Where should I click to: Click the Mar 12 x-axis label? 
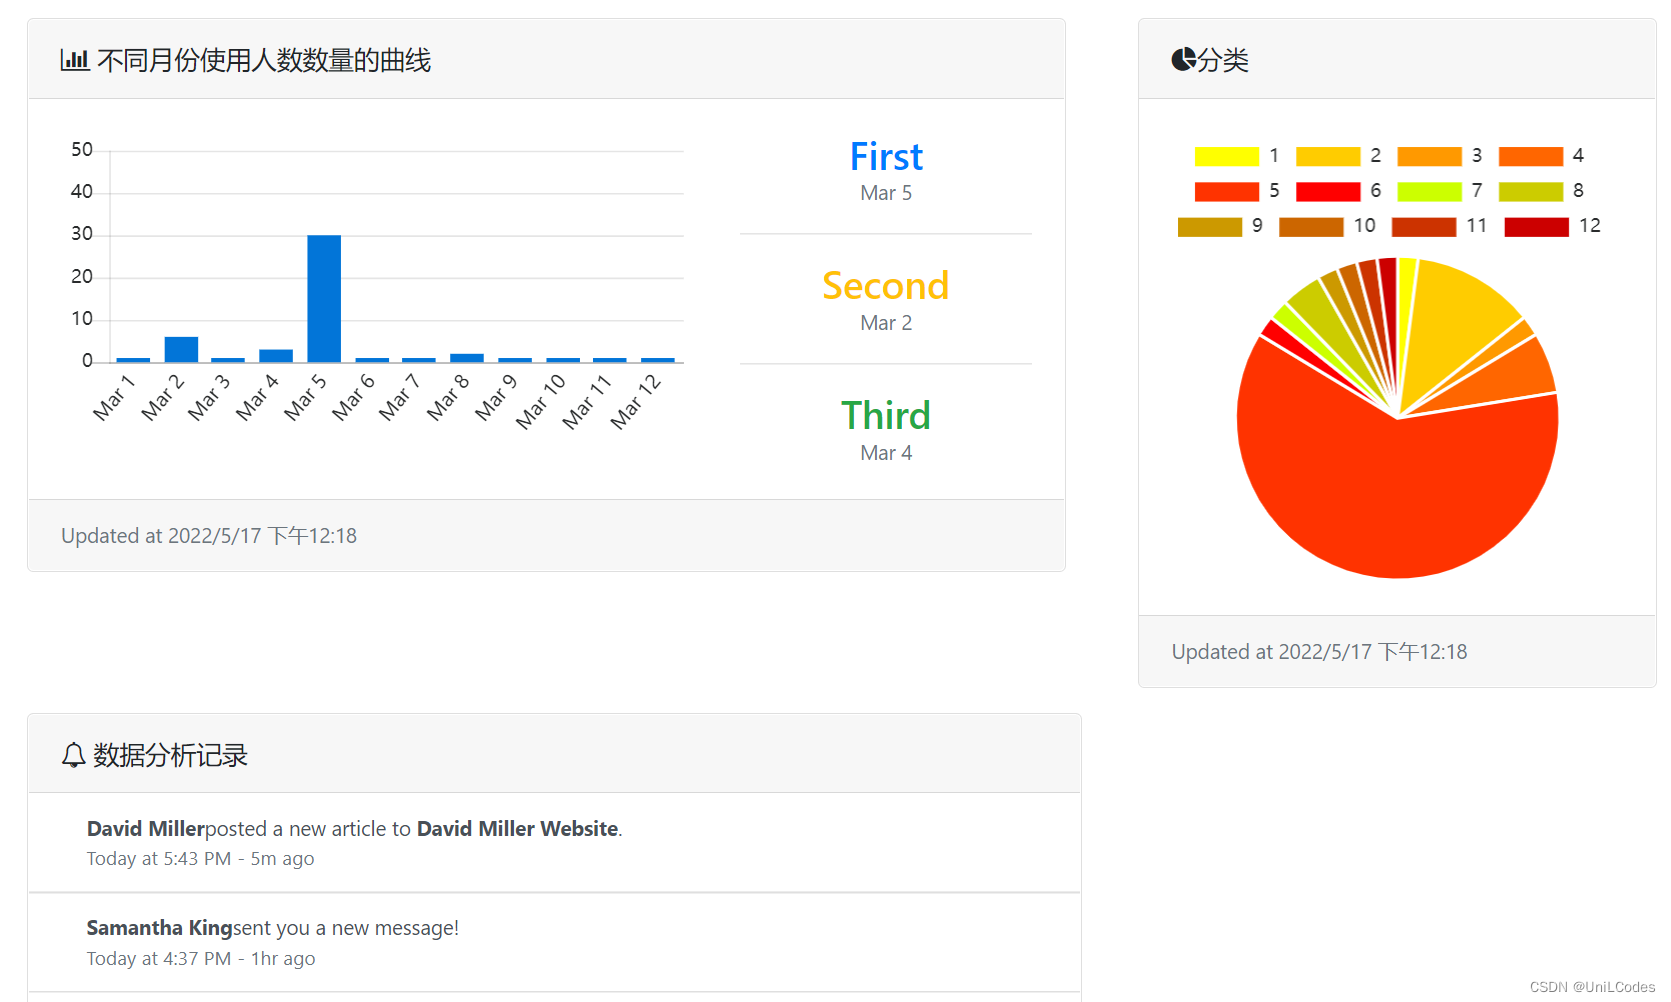[x=636, y=401]
